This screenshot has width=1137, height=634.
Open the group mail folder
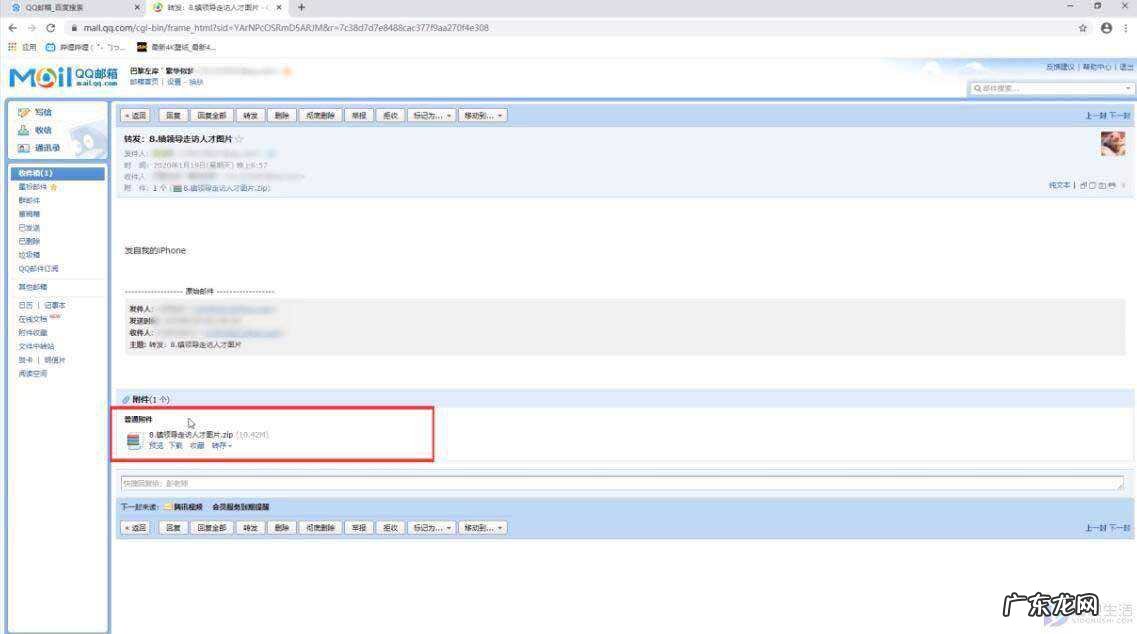[x=29, y=200]
